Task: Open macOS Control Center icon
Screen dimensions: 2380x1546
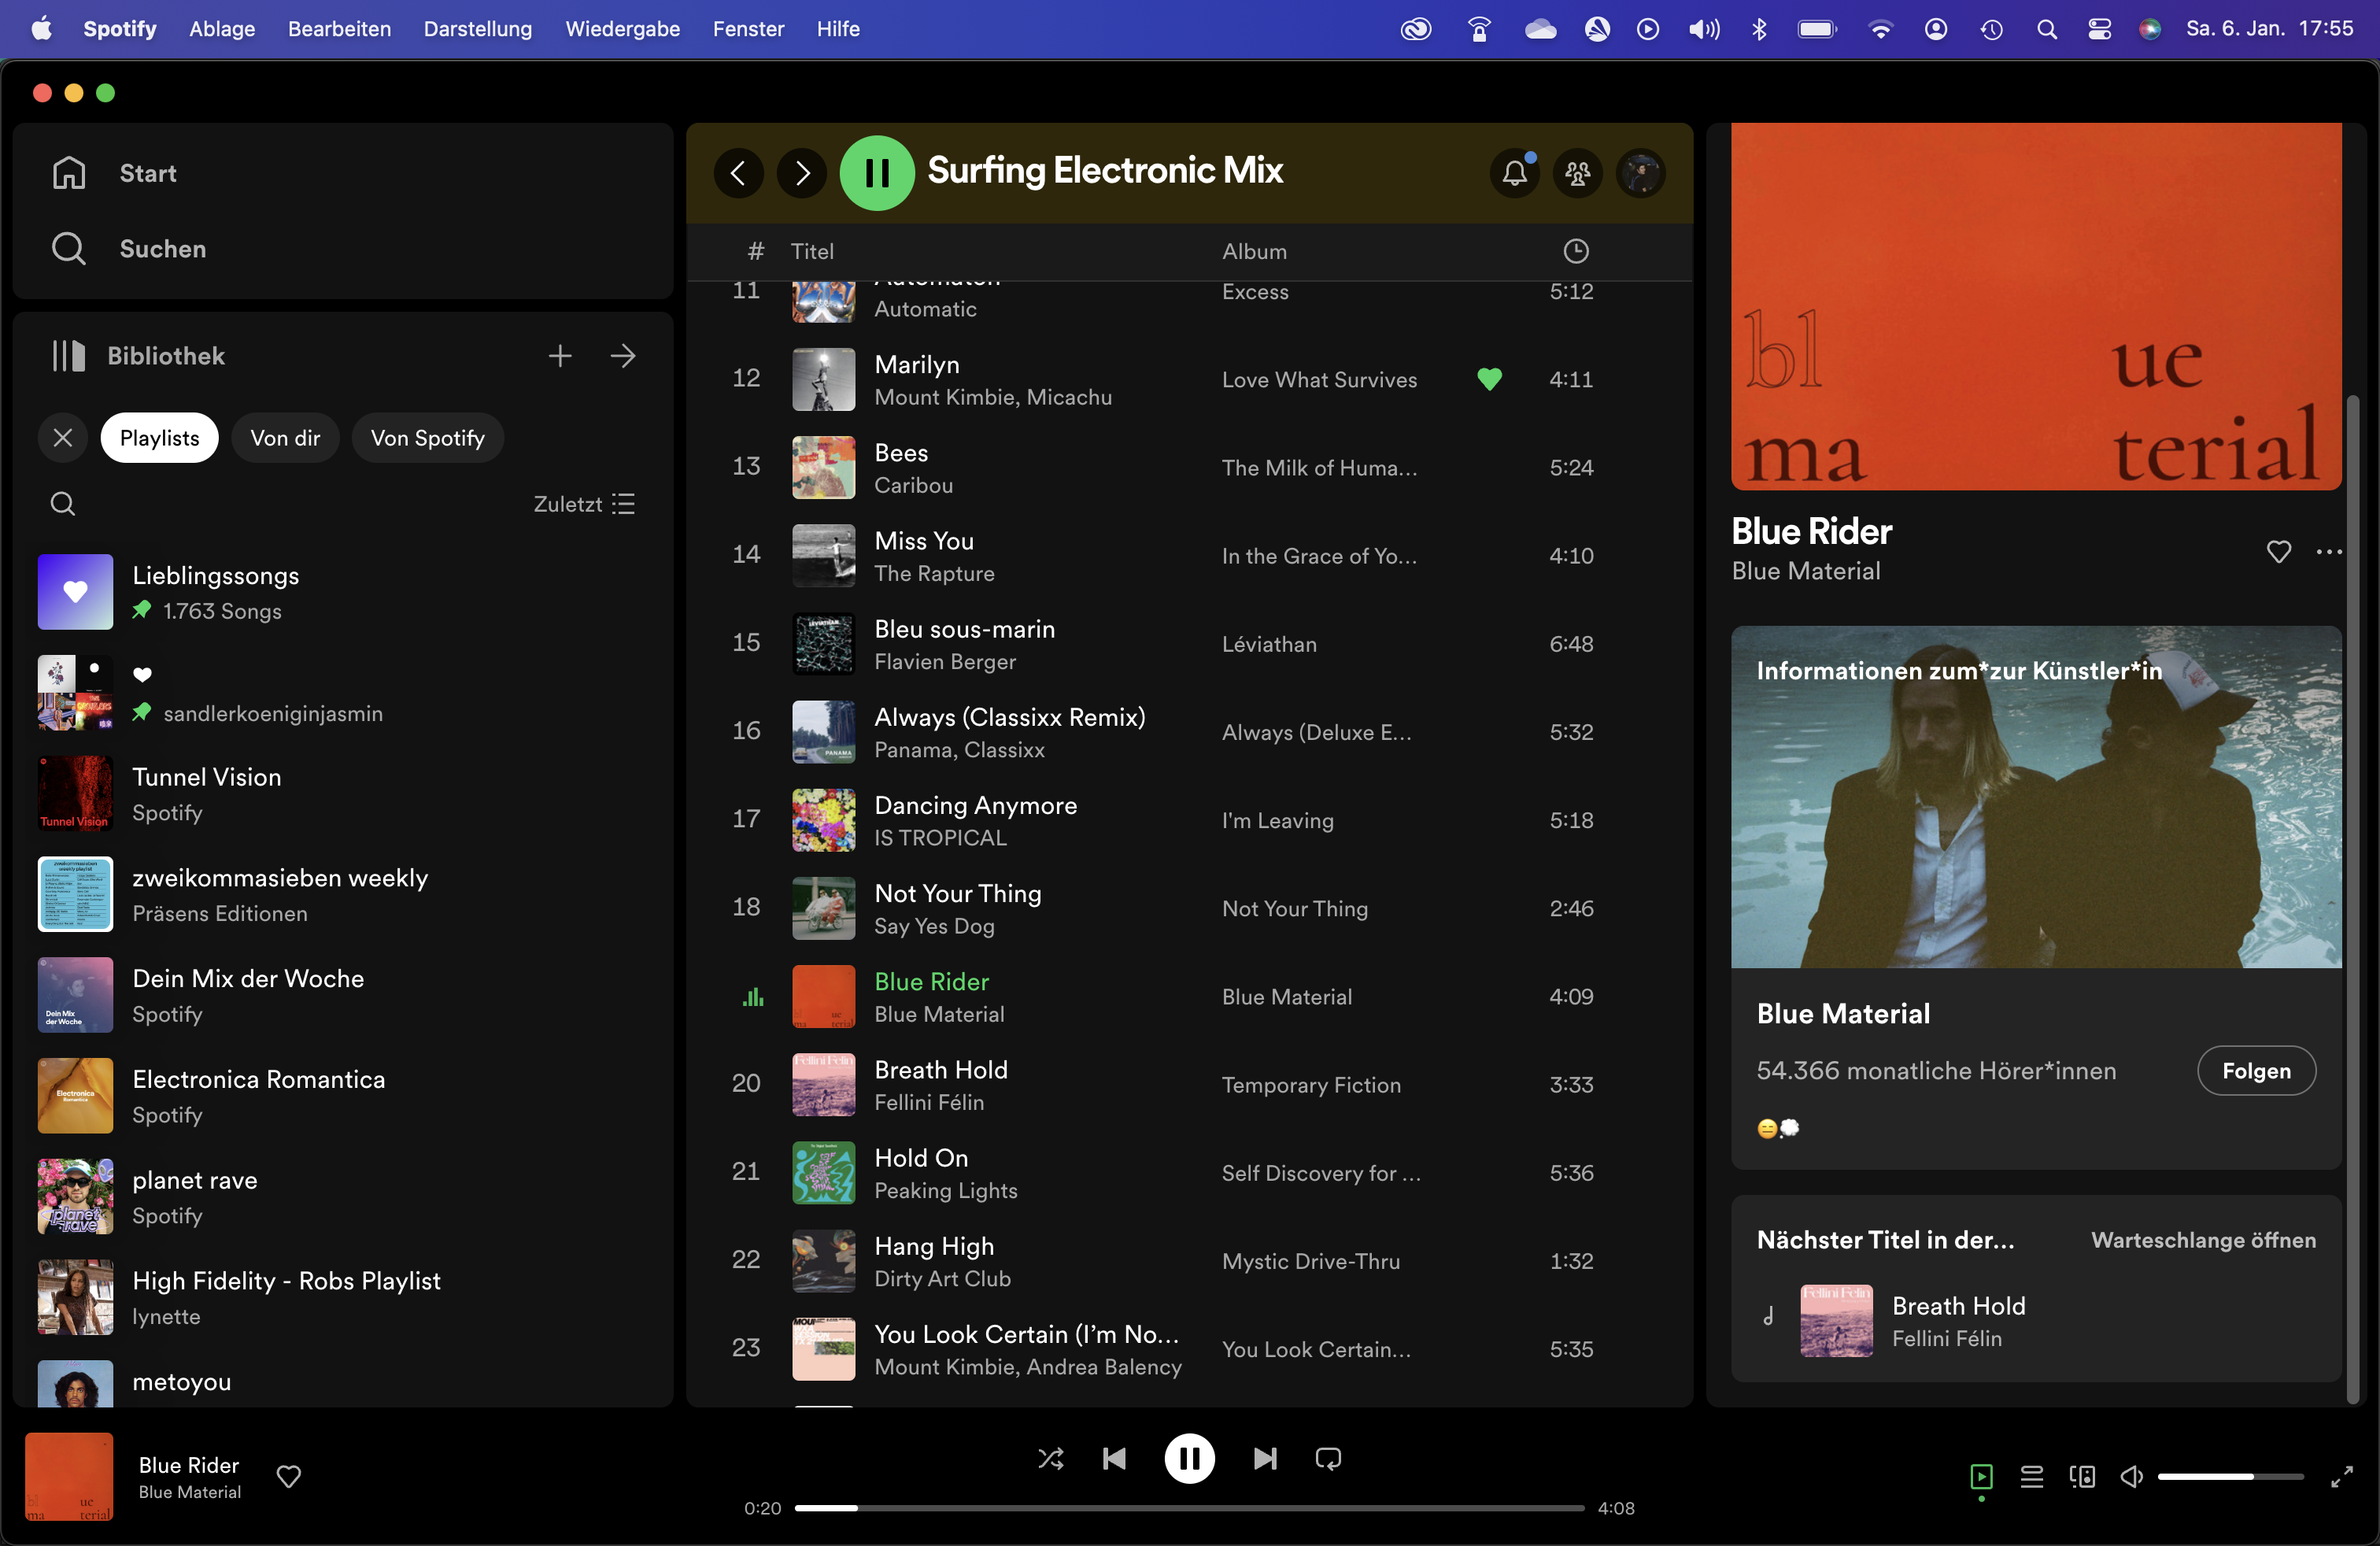Action: [x=2099, y=29]
